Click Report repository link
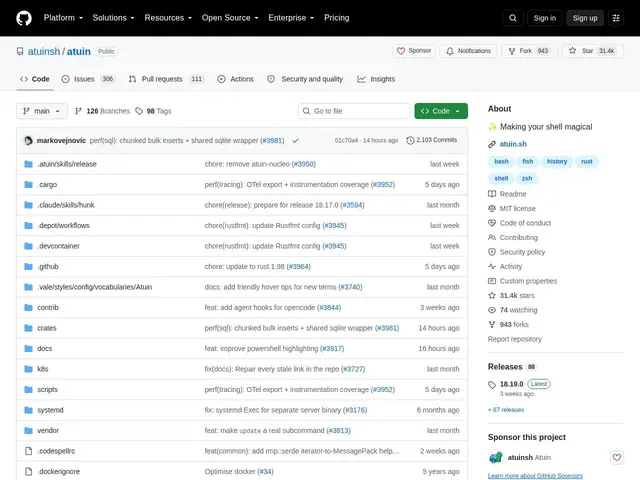Image resolution: width=640 pixels, height=480 pixels. point(515,339)
